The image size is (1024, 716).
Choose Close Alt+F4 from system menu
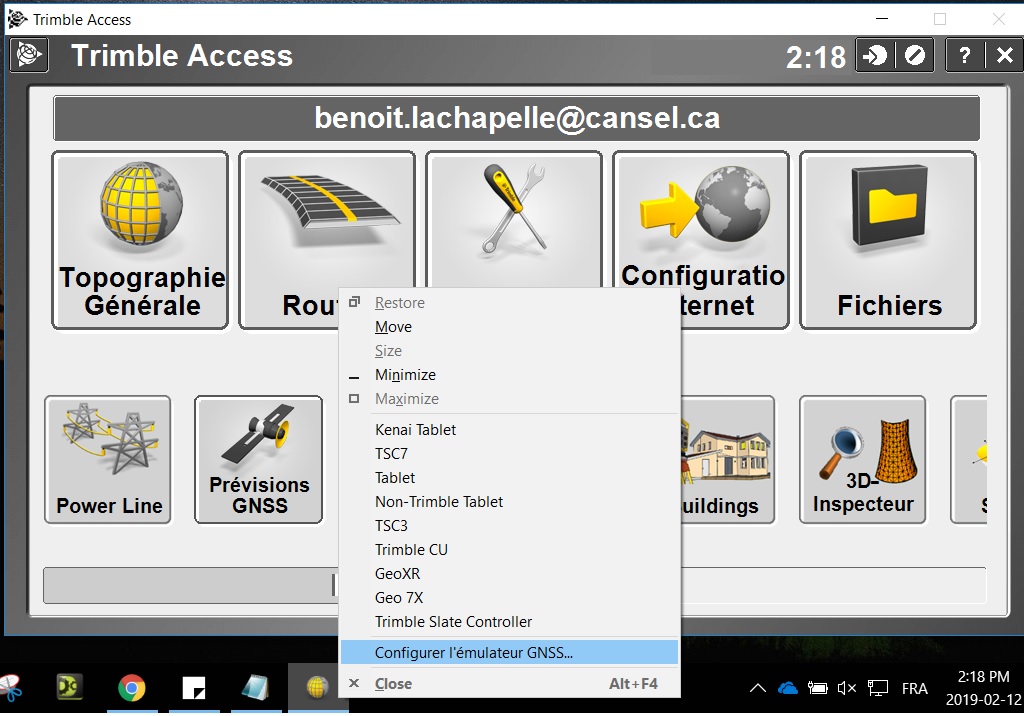point(509,684)
